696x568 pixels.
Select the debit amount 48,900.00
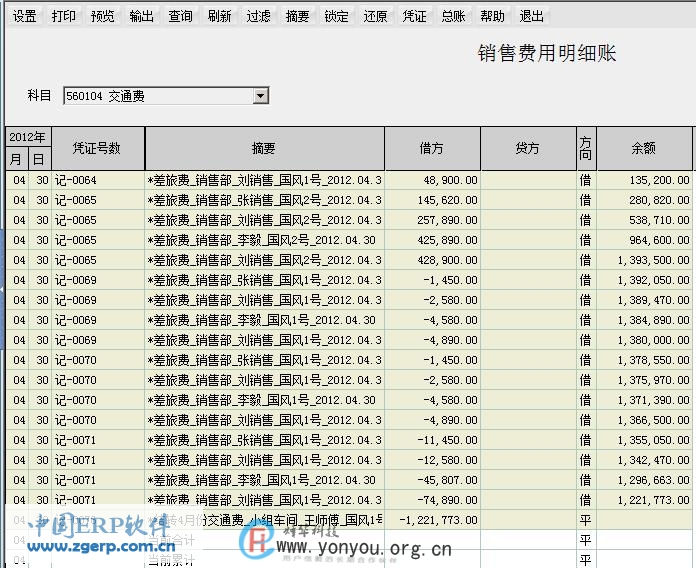click(432, 180)
